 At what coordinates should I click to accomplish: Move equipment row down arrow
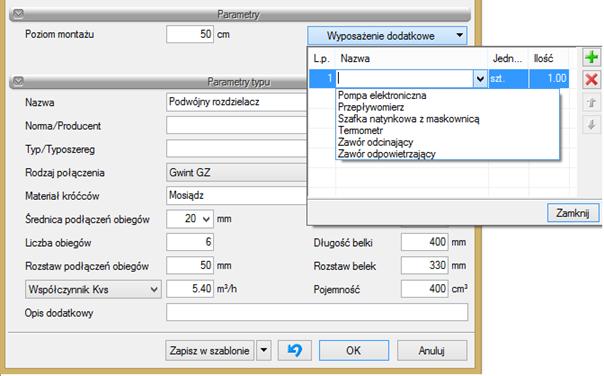[591, 124]
